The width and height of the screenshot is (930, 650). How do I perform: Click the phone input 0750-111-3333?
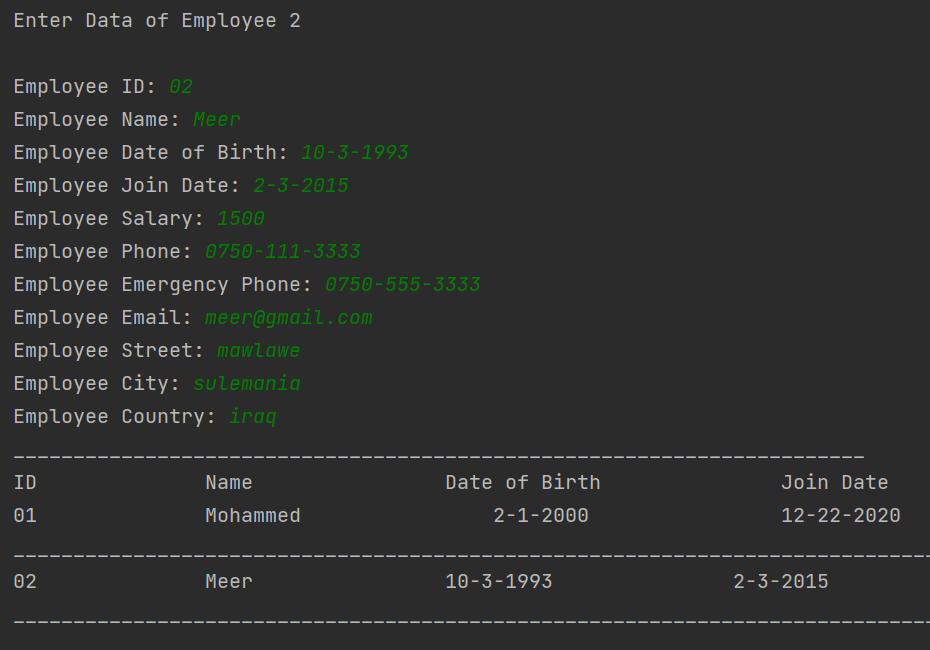click(283, 251)
